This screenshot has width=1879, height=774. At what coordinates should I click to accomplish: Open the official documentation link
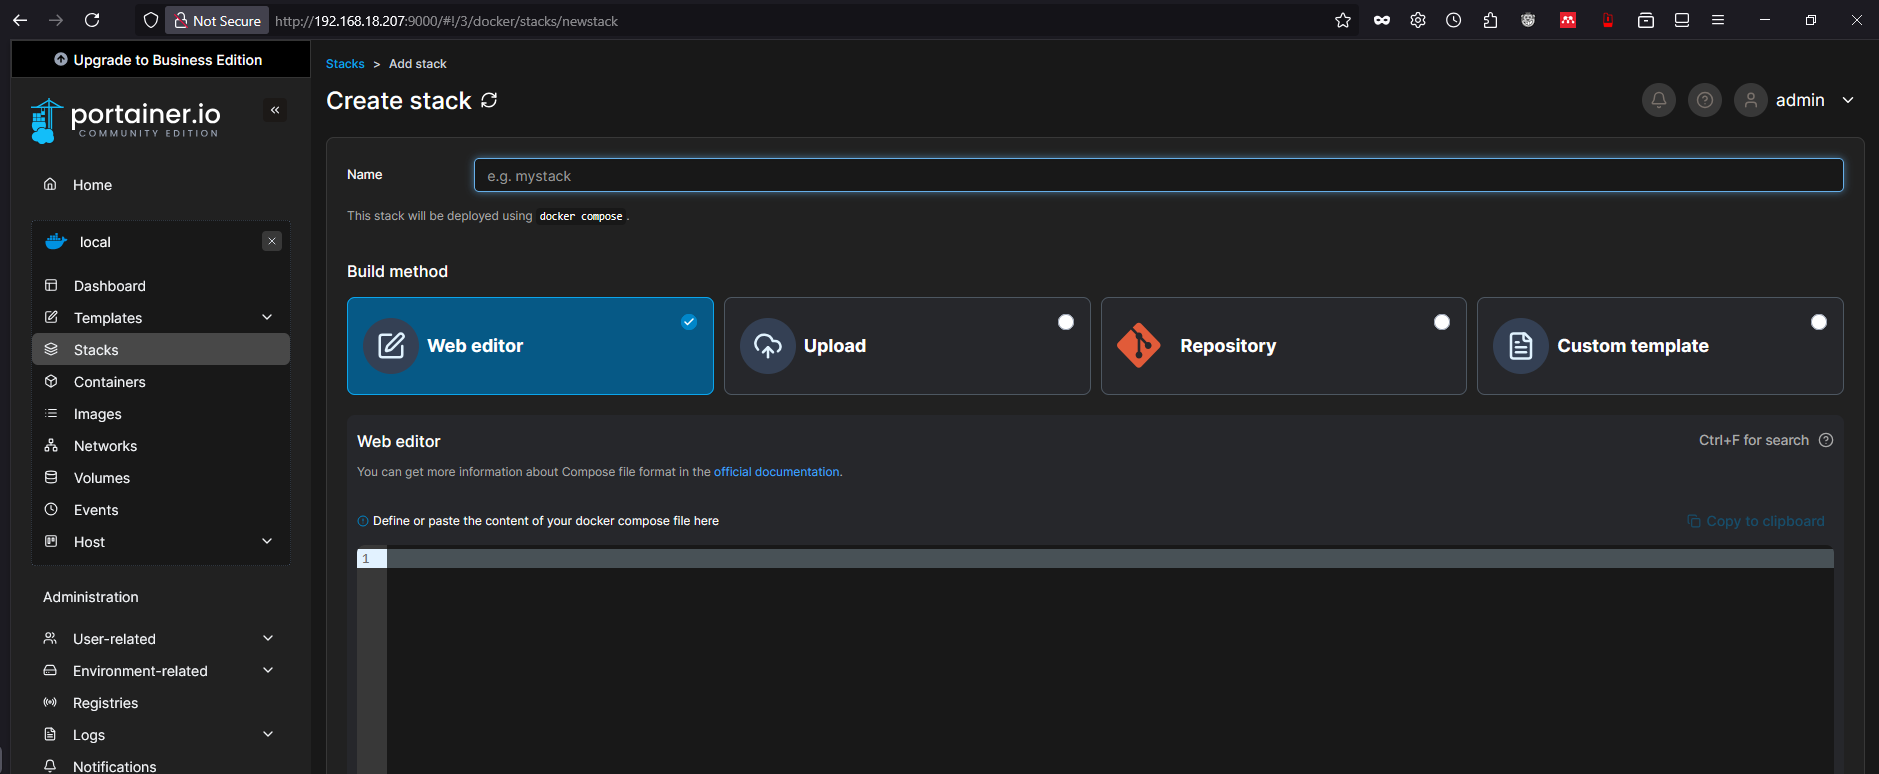pyautogui.click(x=776, y=472)
